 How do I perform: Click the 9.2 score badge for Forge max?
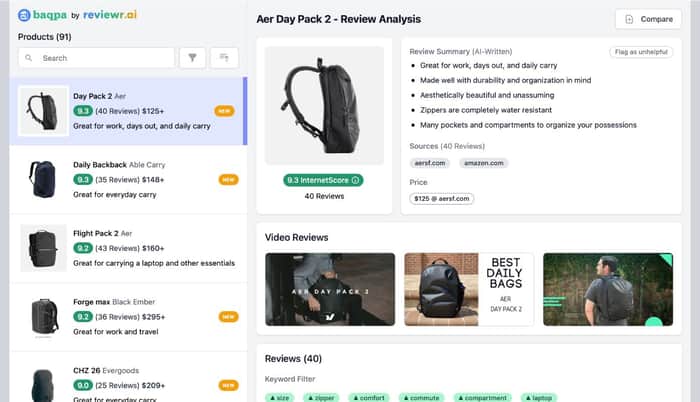83,317
